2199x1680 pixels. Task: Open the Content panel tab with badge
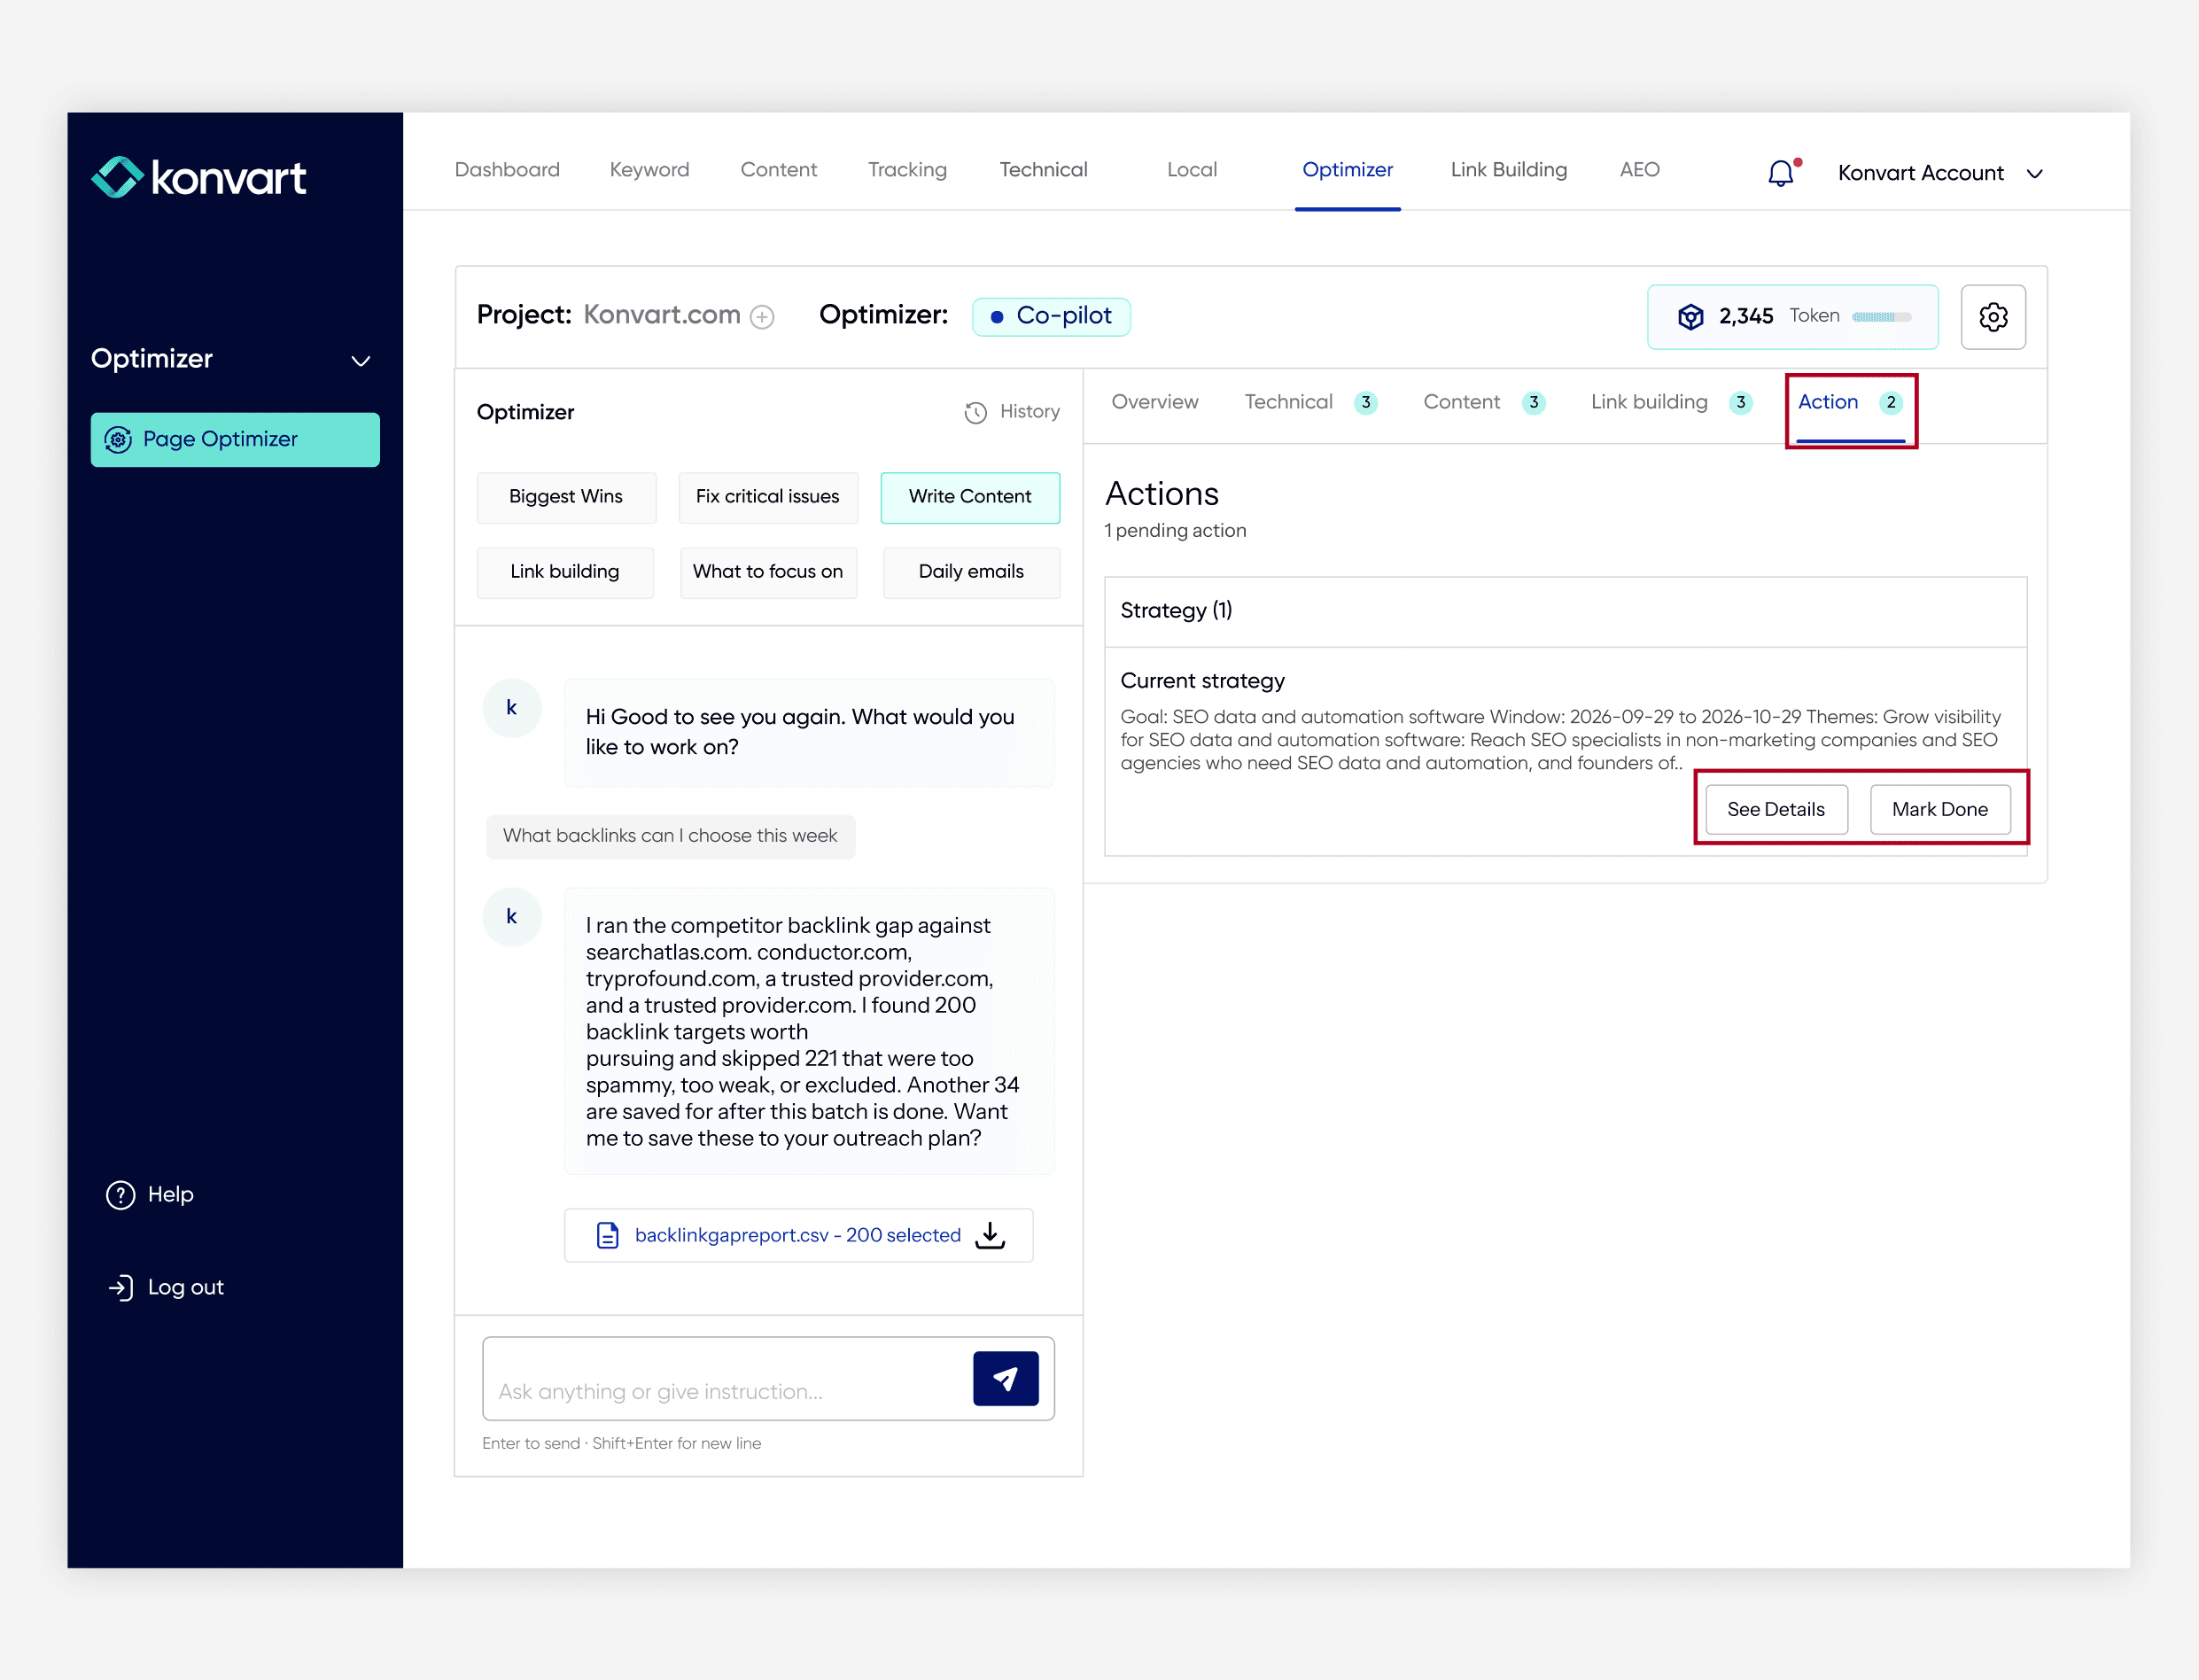tap(1484, 401)
